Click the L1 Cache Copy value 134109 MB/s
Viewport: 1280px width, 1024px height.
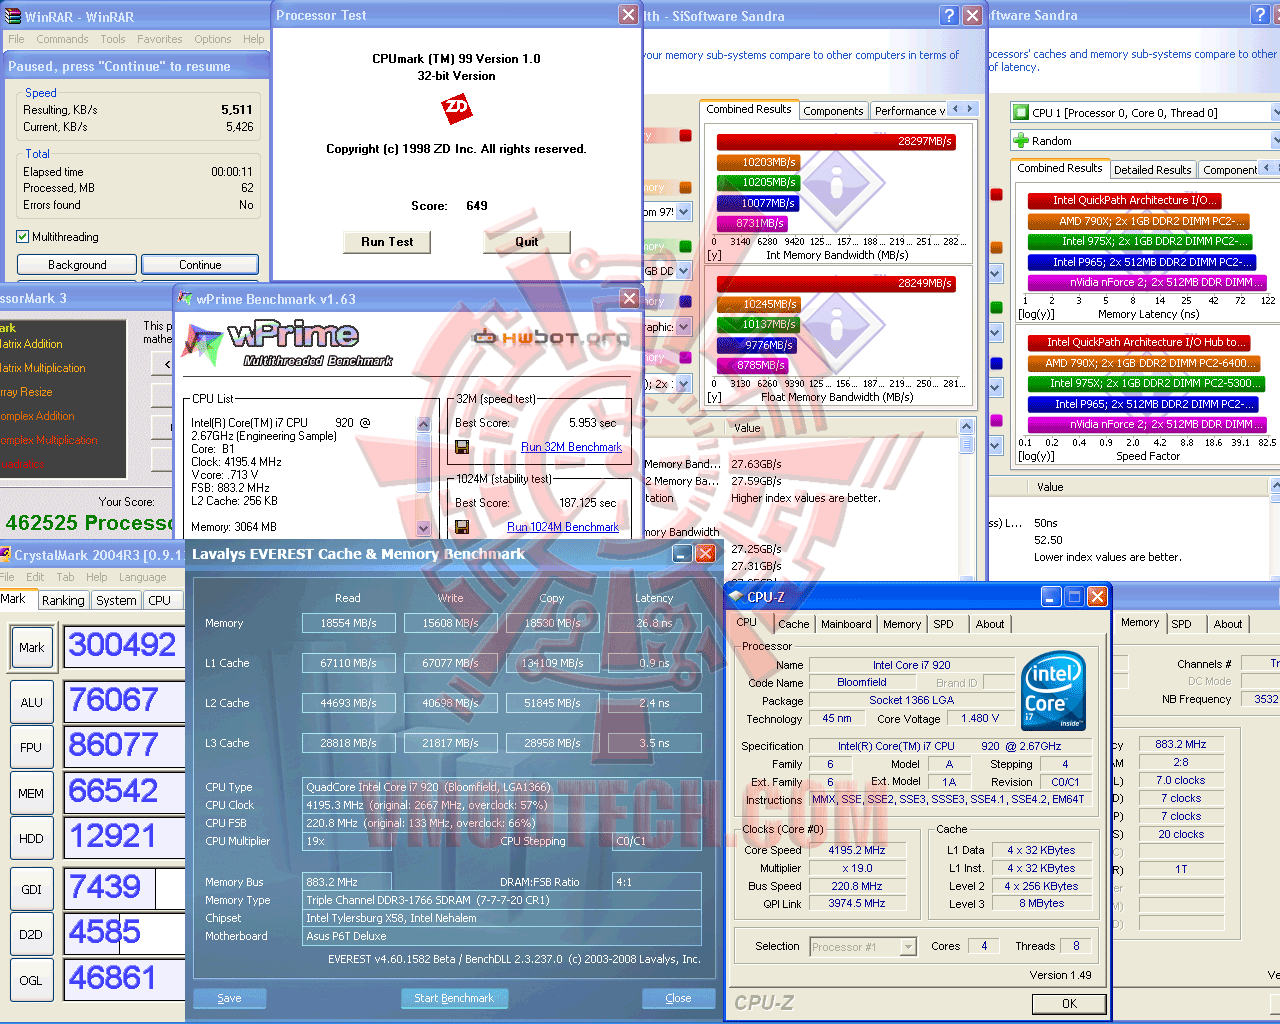coord(552,663)
